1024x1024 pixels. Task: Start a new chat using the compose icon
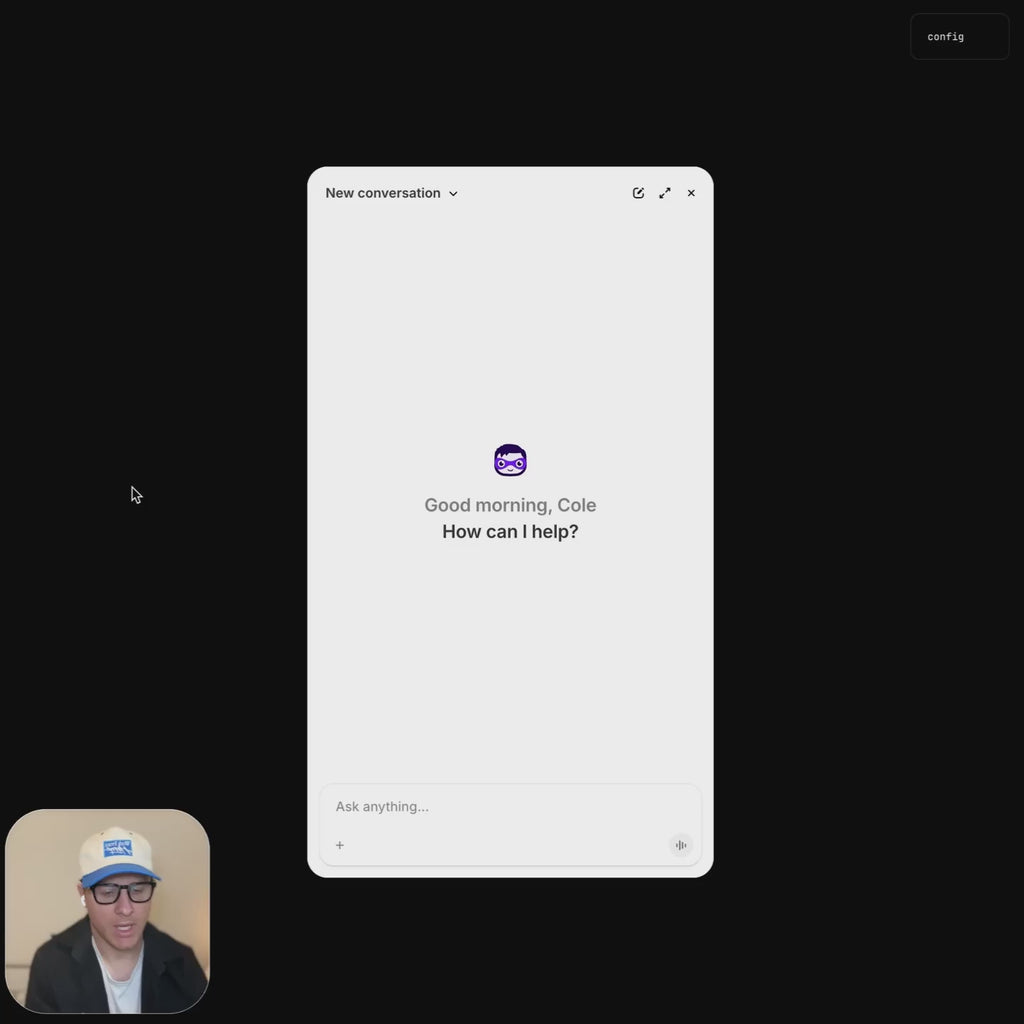tap(638, 193)
